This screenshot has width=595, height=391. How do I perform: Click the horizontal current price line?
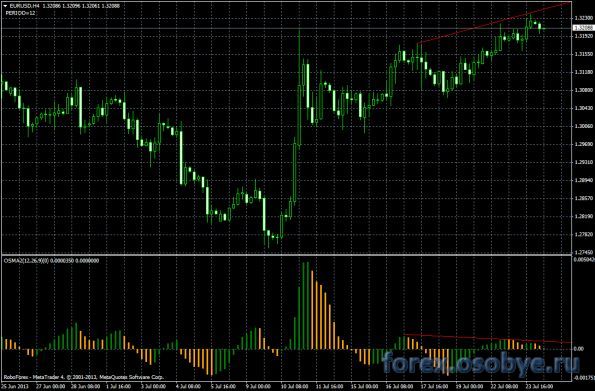coord(286,28)
